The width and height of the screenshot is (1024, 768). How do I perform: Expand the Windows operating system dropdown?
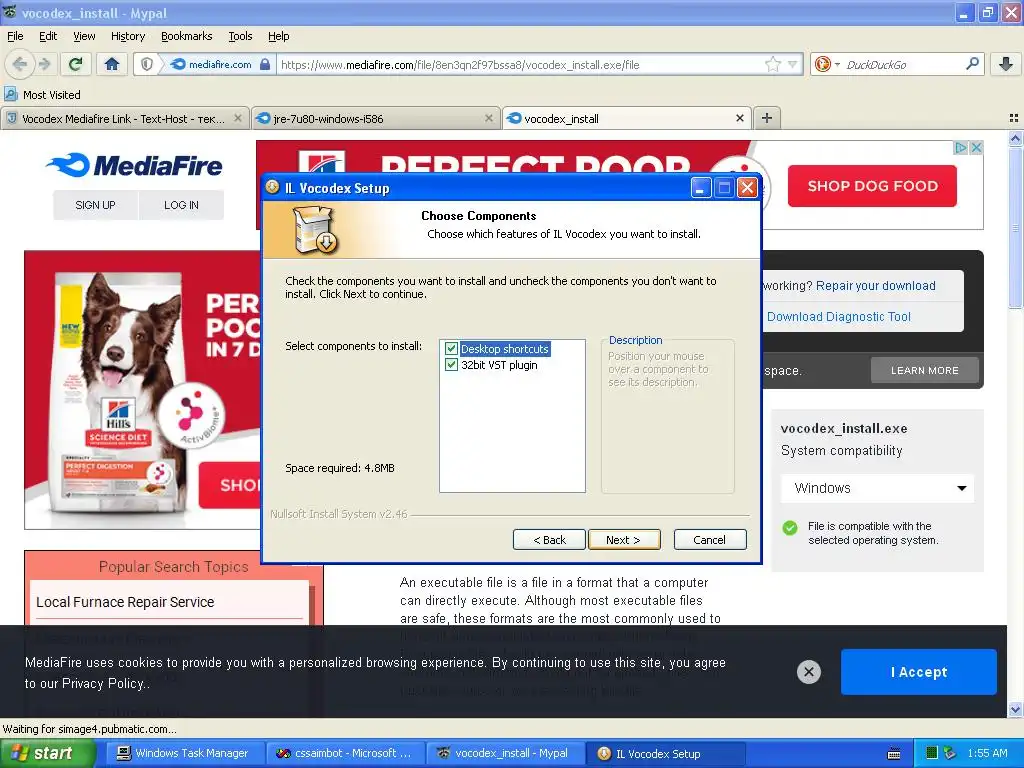pos(877,488)
